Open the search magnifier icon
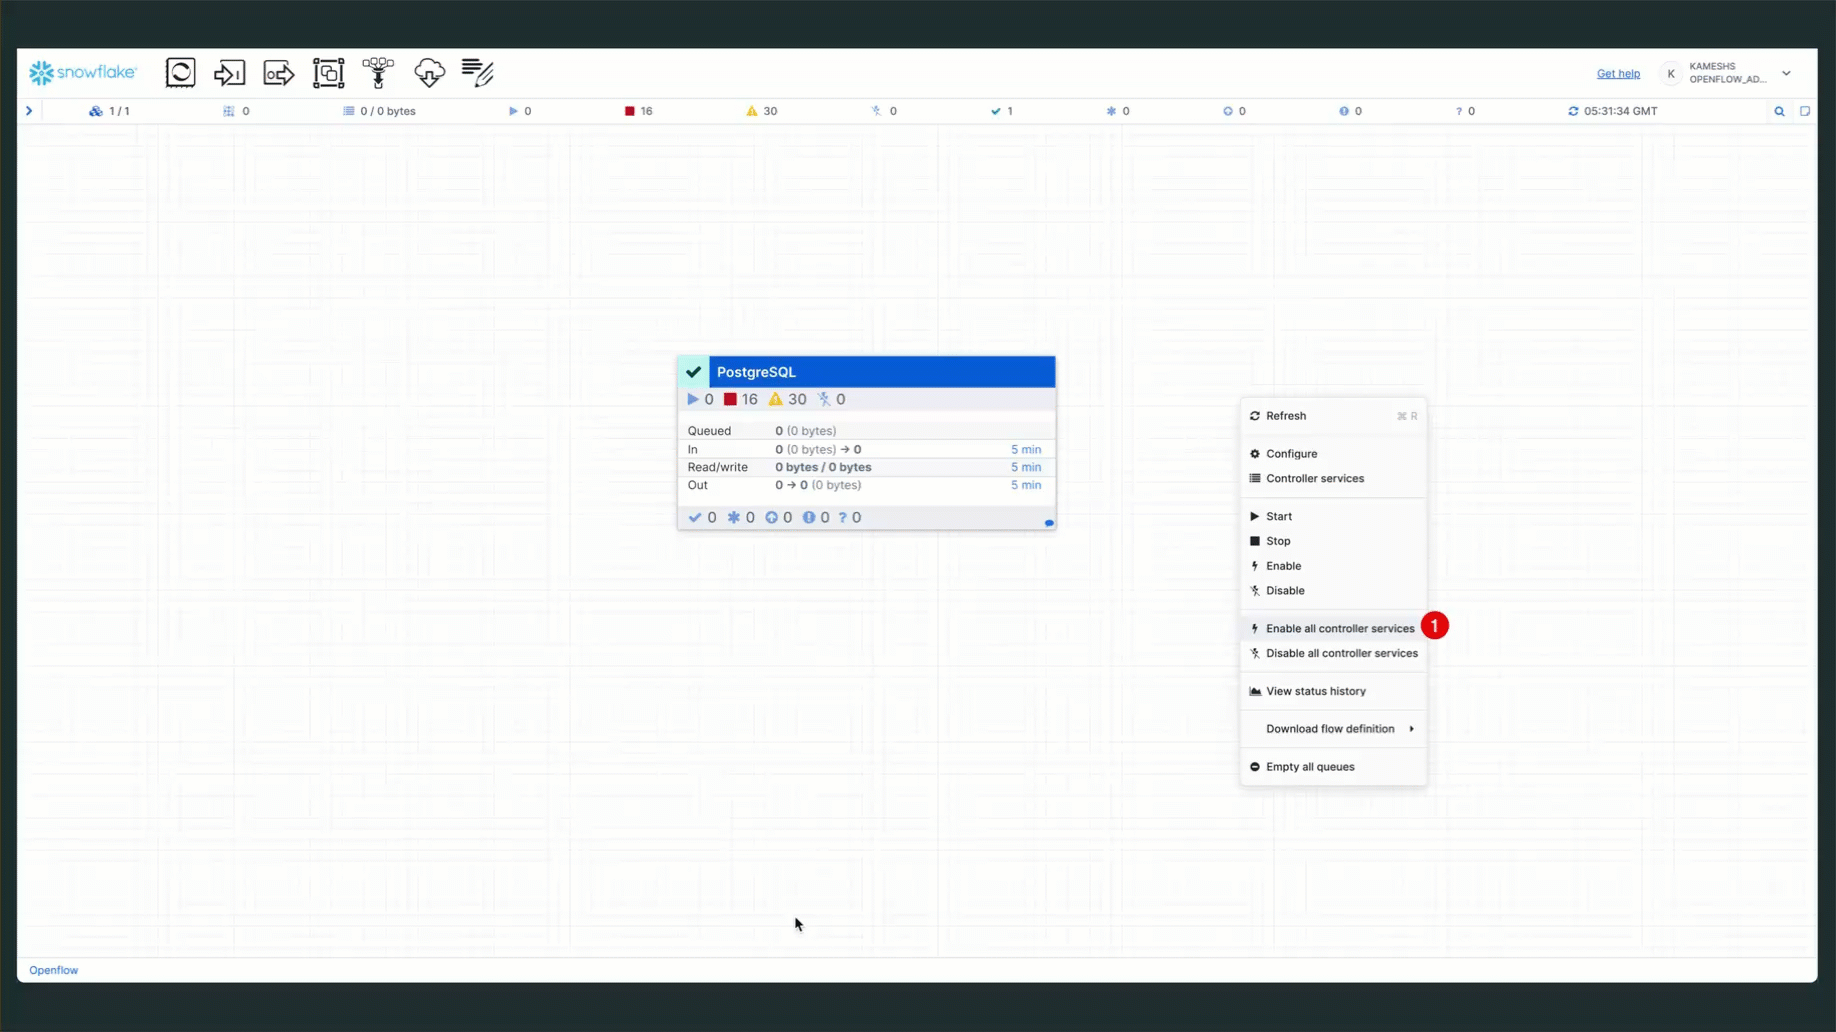This screenshot has width=1836, height=1032. (x=1779, y=111)
